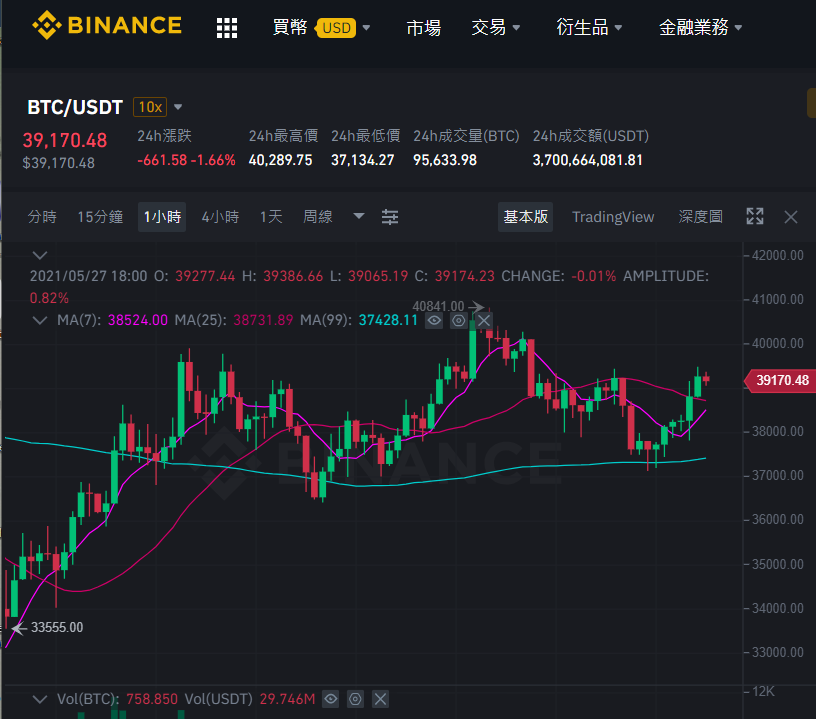Image resolution: width=816 pixels, height=719 pixels.
Task: Open Vol indicator settings gear icon
Action: tap(355, 699)
